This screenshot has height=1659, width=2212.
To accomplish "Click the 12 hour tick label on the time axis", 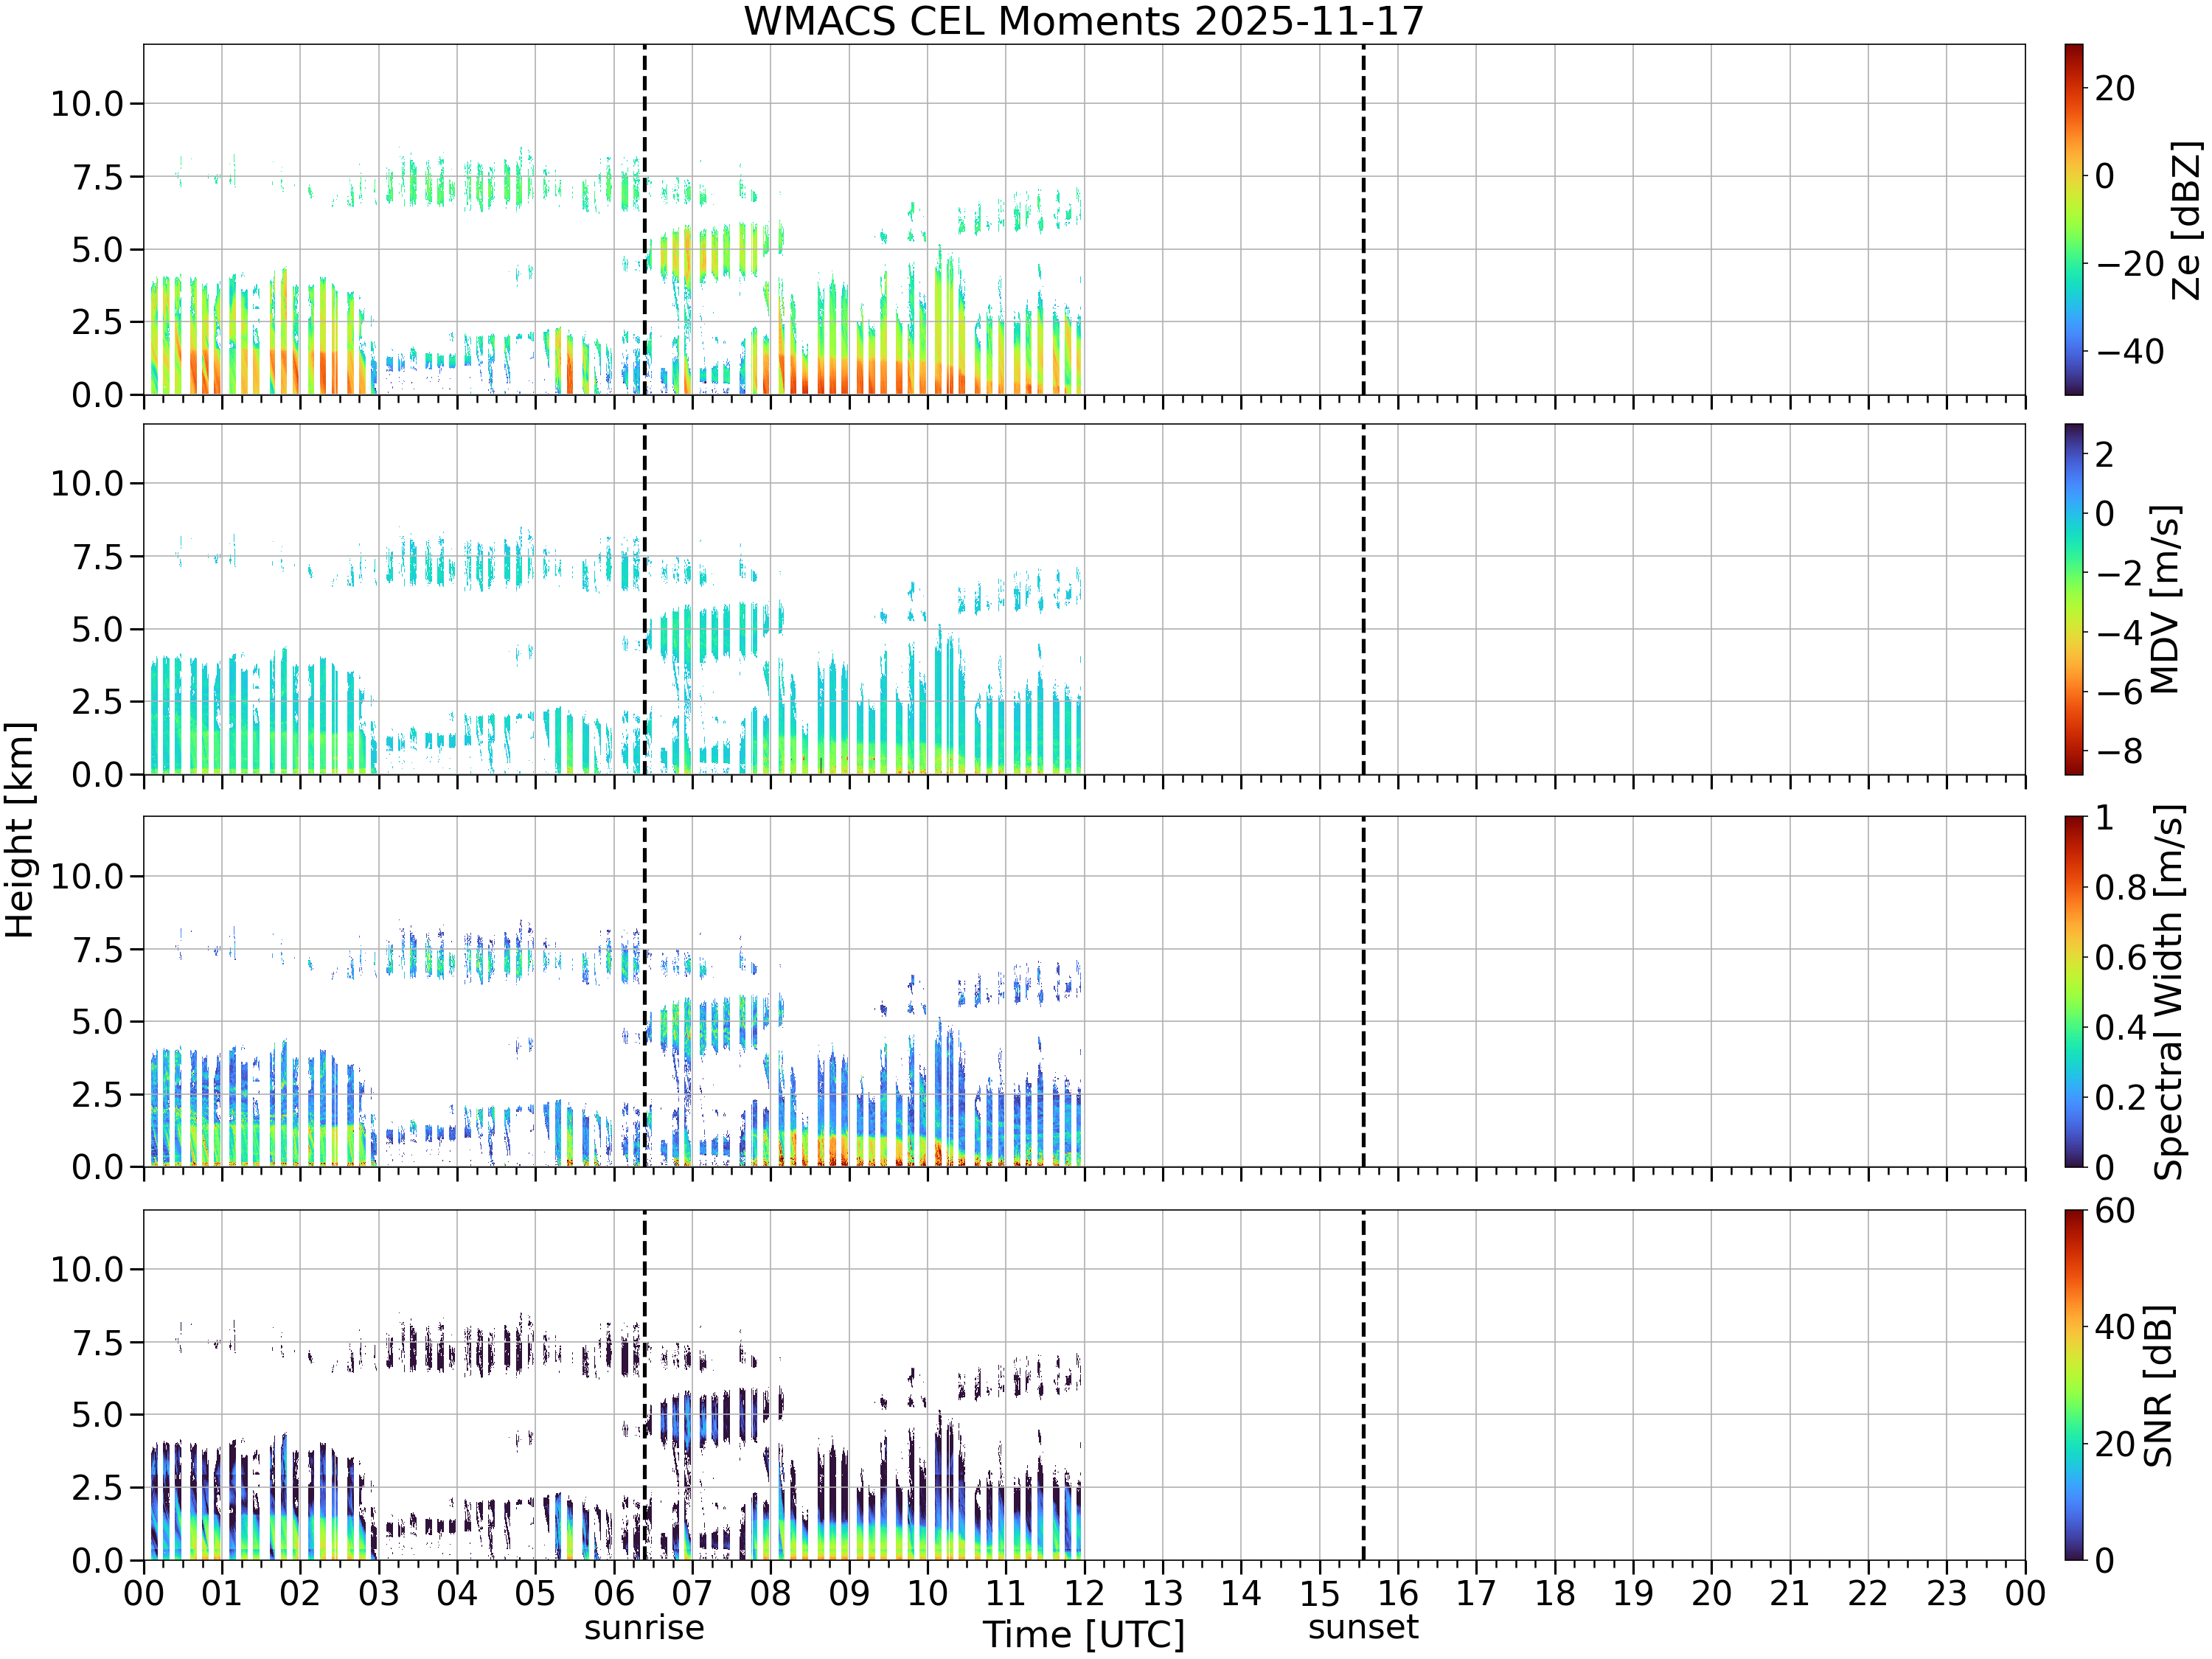I will click(1084, 1593).
